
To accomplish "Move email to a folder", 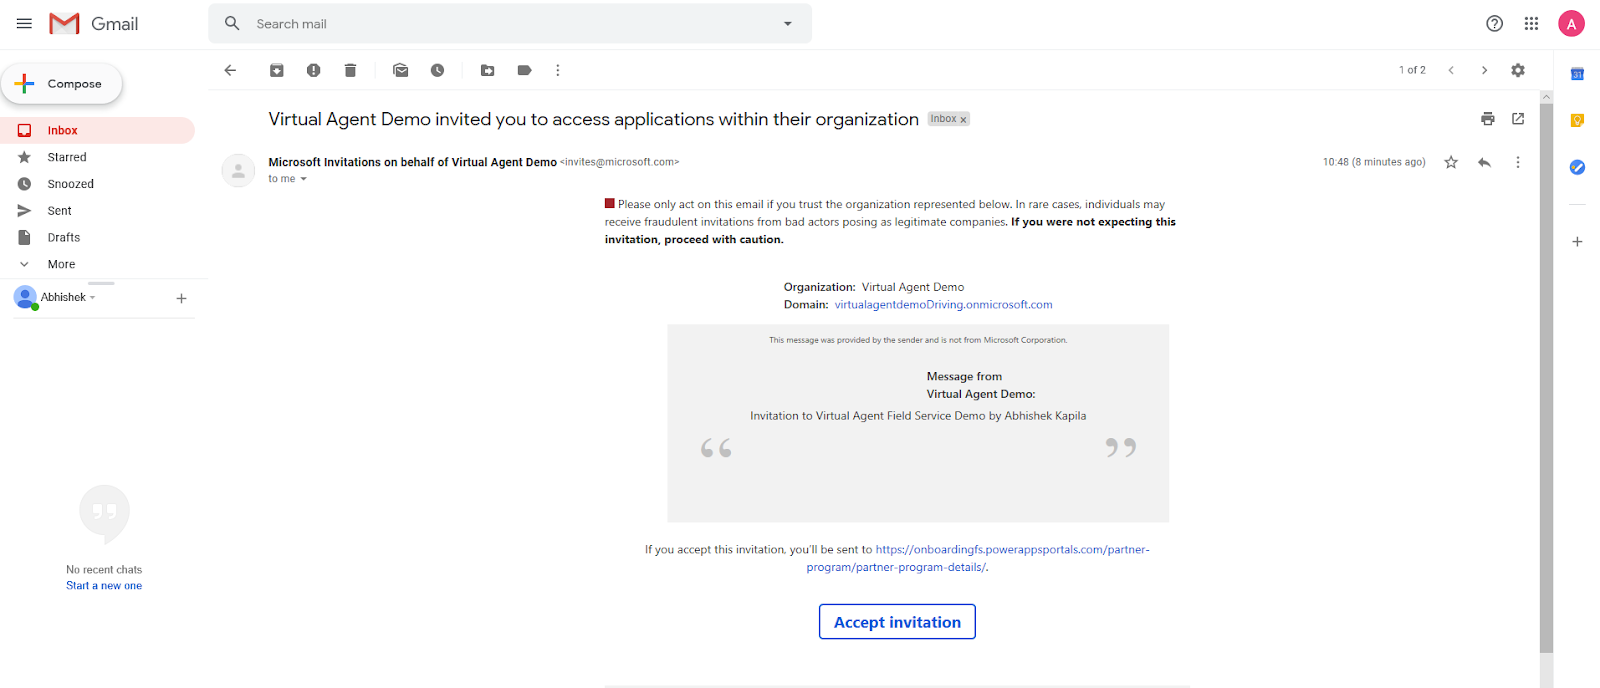I will [x=488, y=70].
